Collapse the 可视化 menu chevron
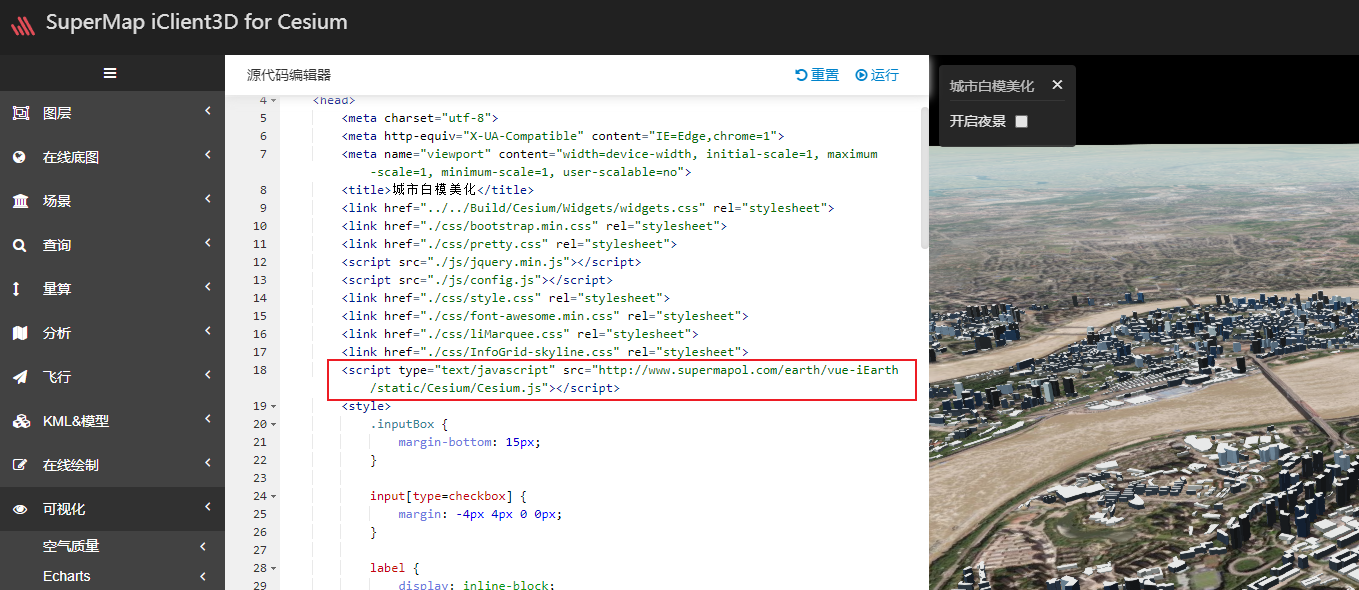Viewport: 1359px width, 590px height. point(208,507)
